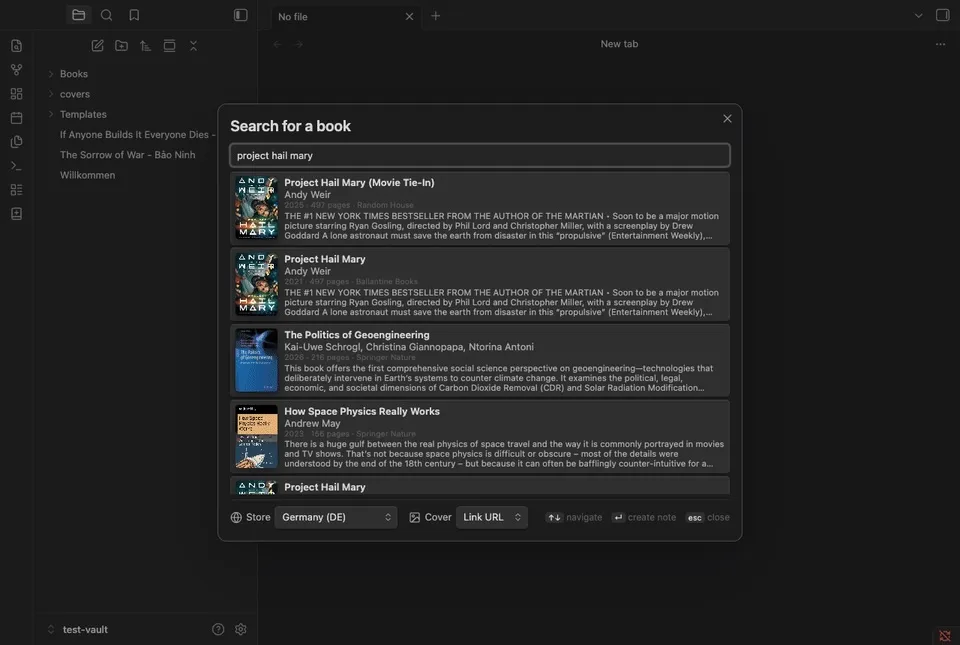The width and height of the screenshot is (960, 645).
Task: Collapse all folders icon
Action: click(x=193, y=46)
